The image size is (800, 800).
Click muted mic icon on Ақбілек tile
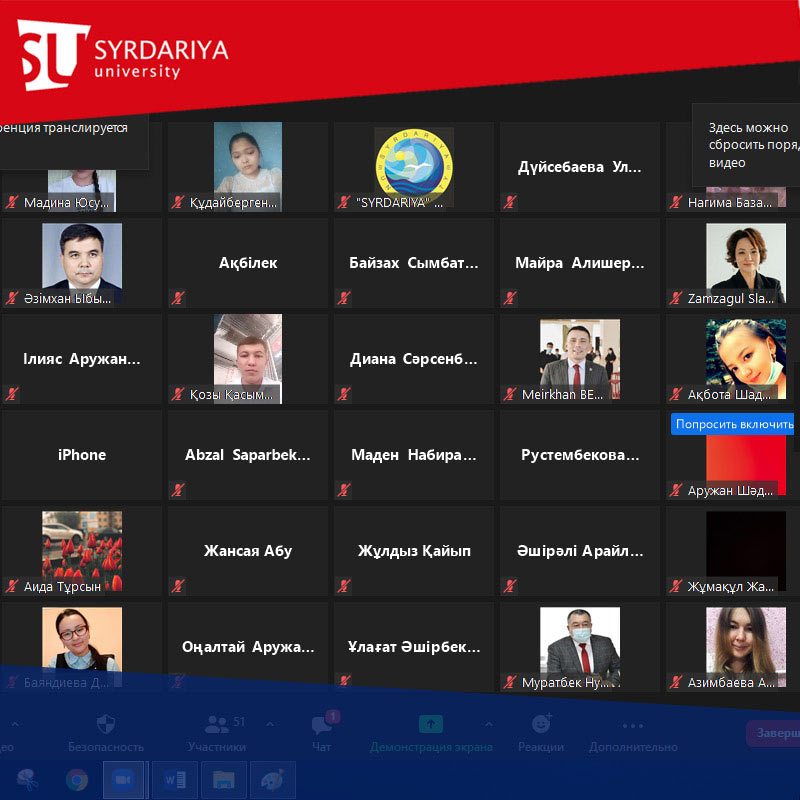tap(179, 298)
